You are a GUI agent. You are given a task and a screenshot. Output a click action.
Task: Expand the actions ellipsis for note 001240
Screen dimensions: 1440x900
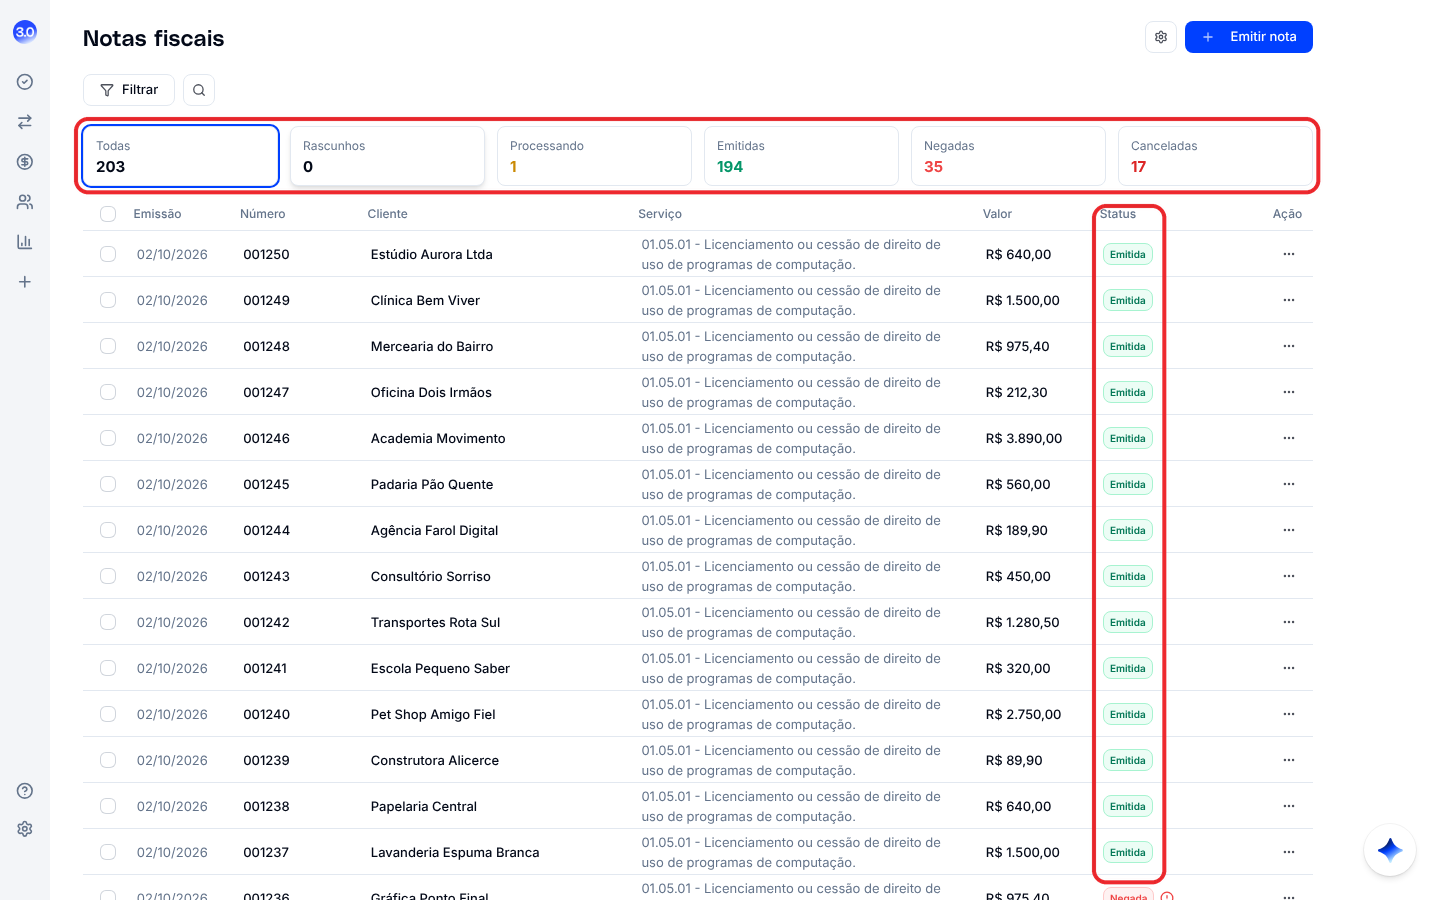pos(1289,714)
